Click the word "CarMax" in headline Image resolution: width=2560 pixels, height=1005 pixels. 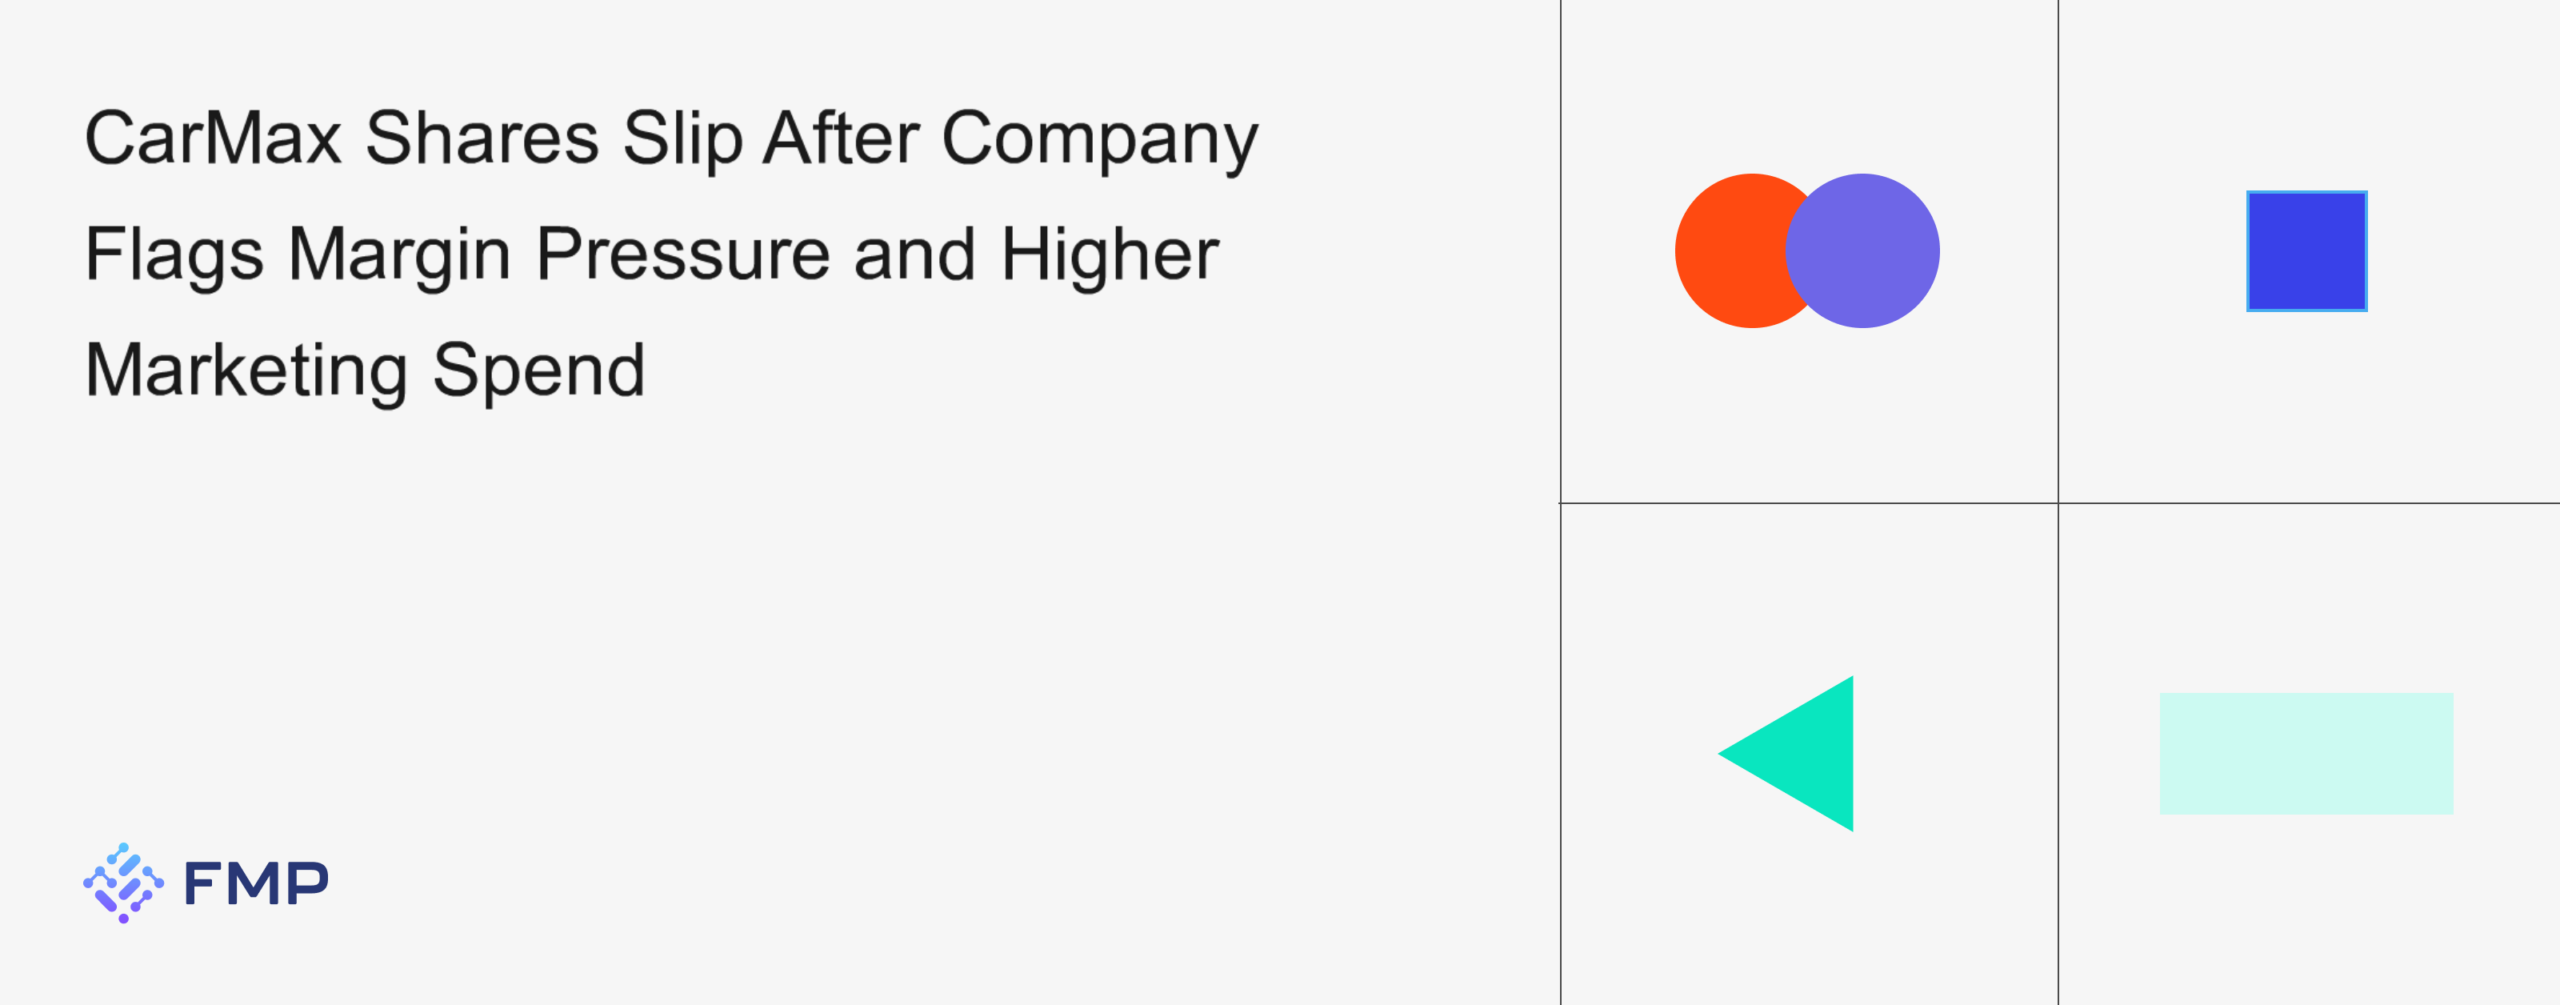click(213, 138)
